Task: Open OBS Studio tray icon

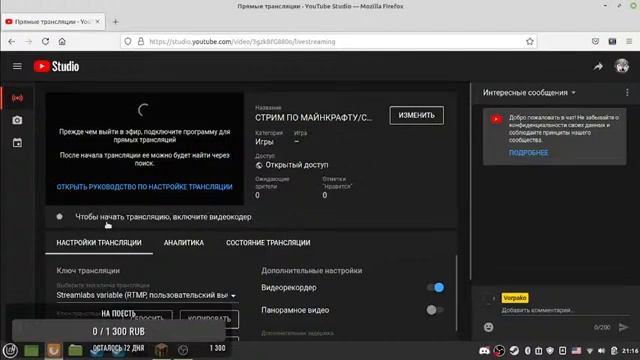Action: (499, 351)
